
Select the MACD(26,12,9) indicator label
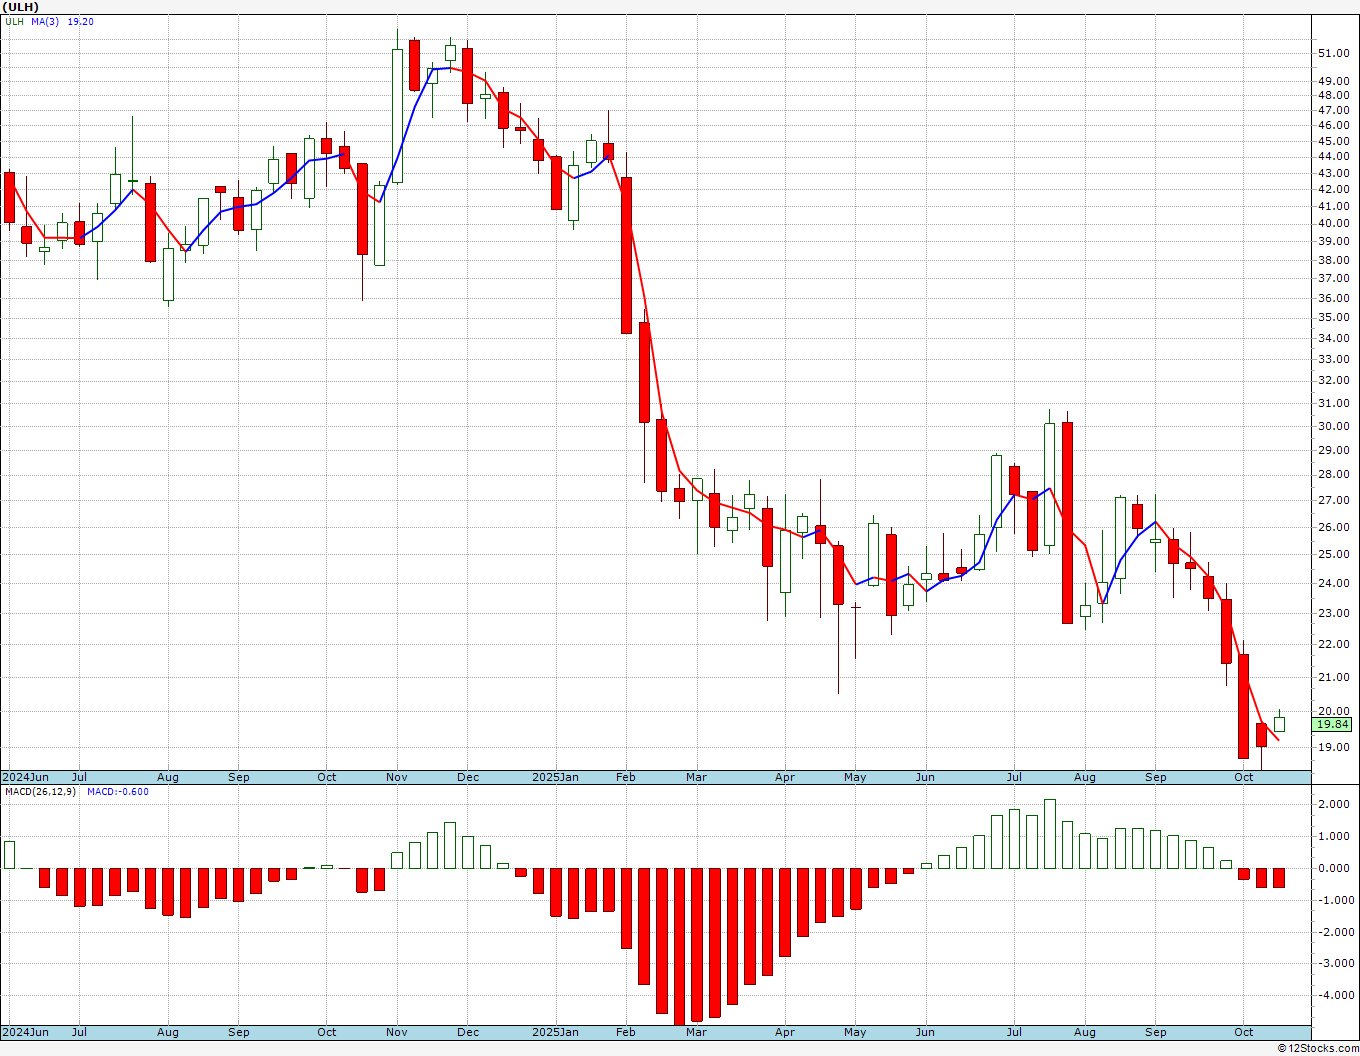[42, 791]
